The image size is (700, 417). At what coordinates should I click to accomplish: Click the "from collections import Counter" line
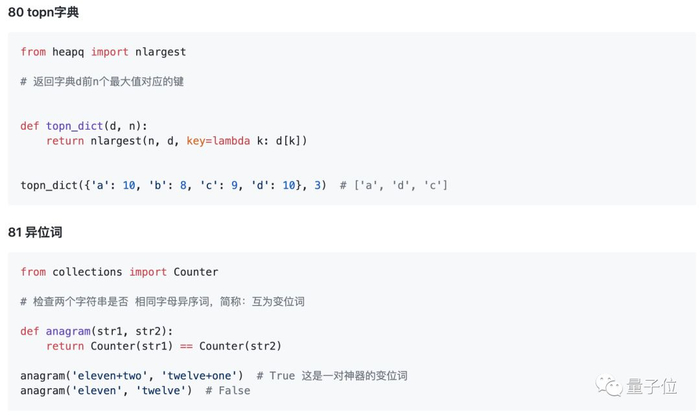pyautogui.click(x=119, y=272)
